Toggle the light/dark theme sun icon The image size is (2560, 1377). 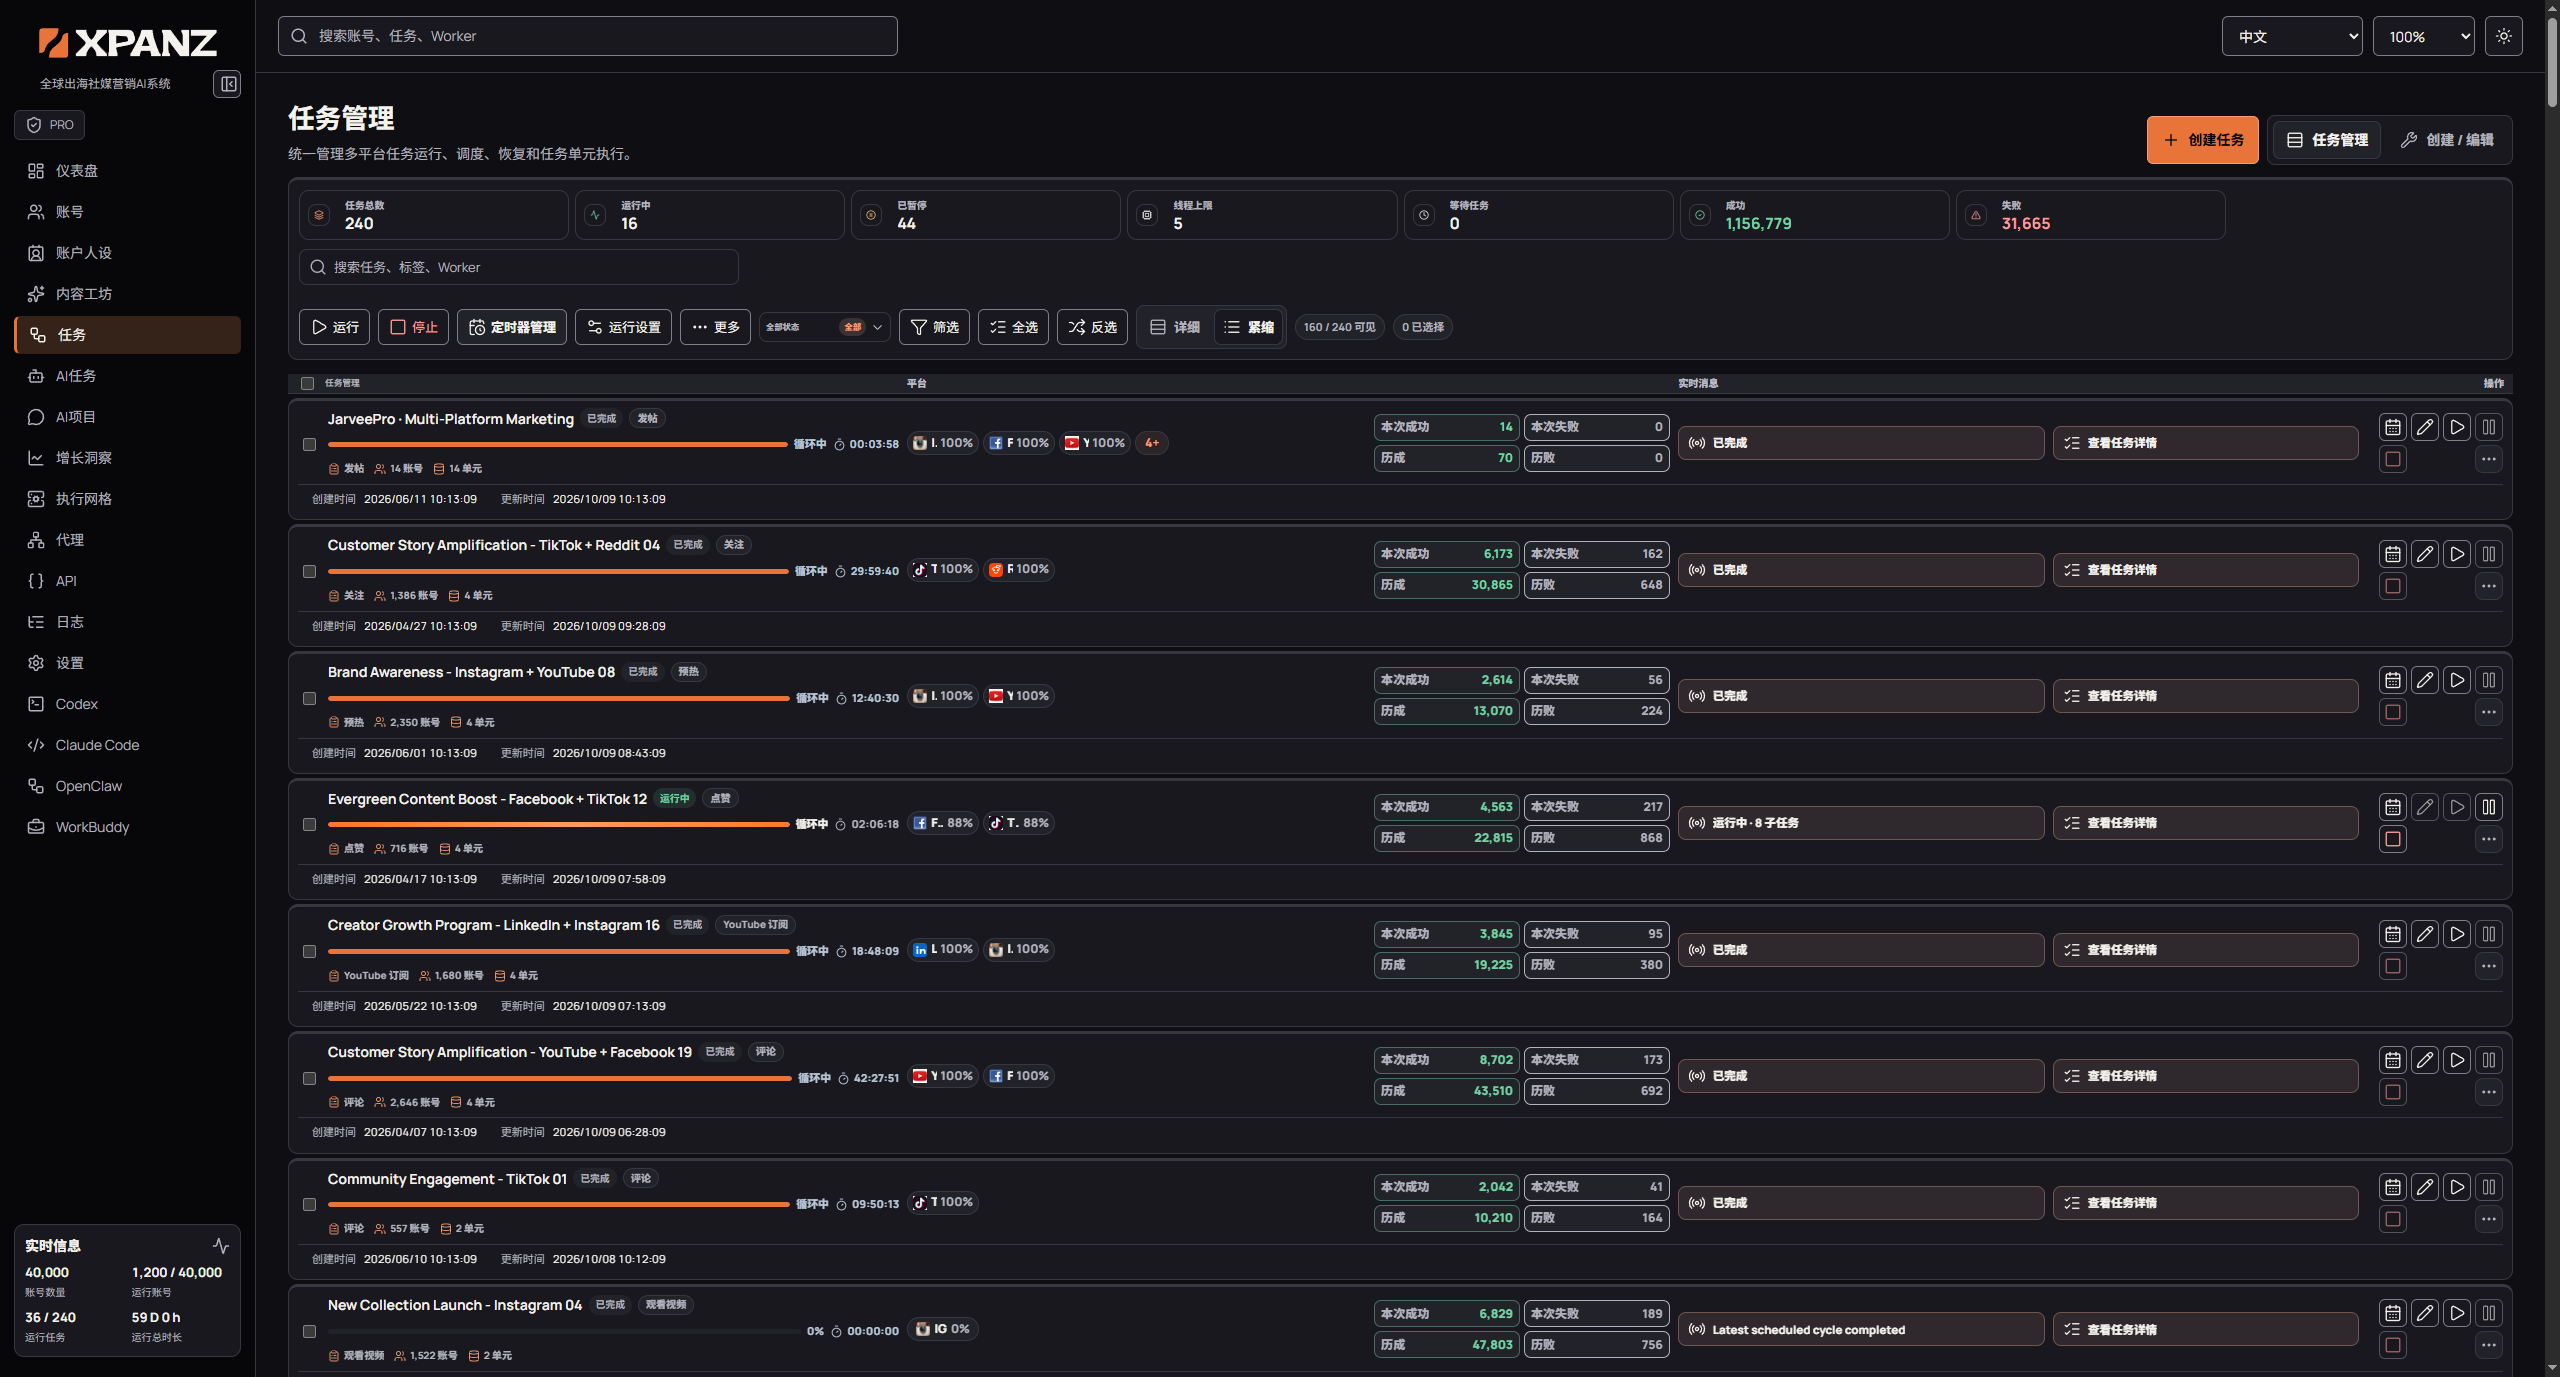(x=2503, y=36)
